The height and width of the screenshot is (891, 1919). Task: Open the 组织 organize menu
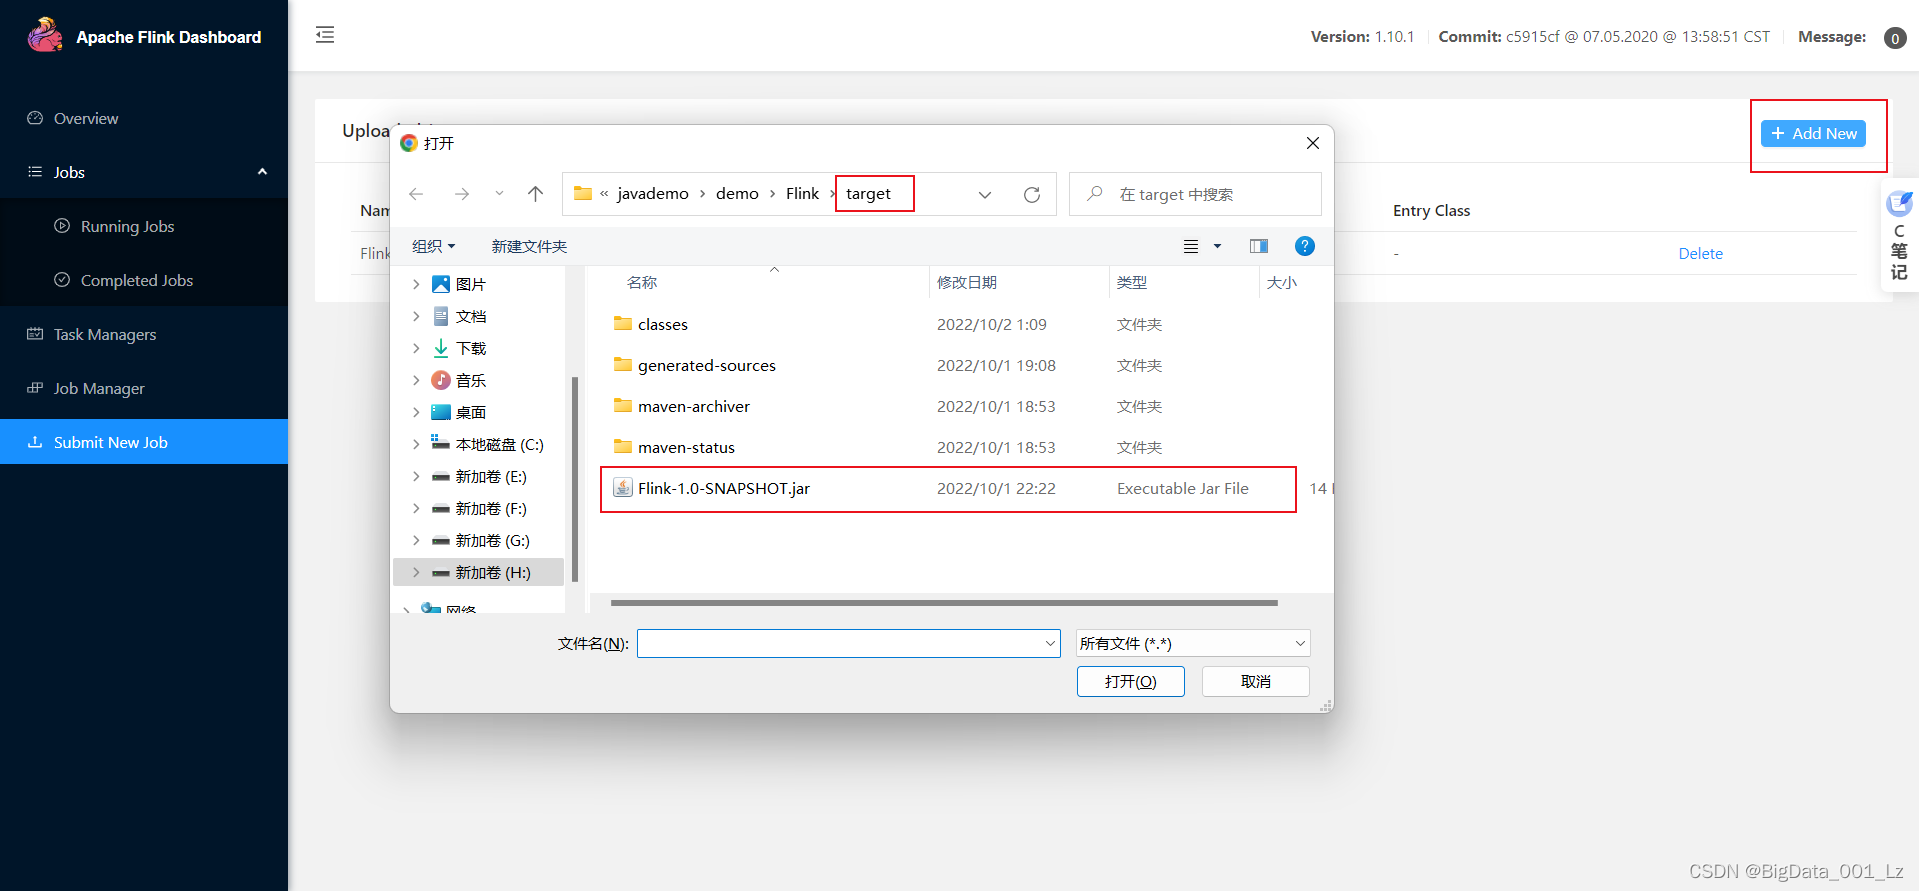click(x=433, y=246)
